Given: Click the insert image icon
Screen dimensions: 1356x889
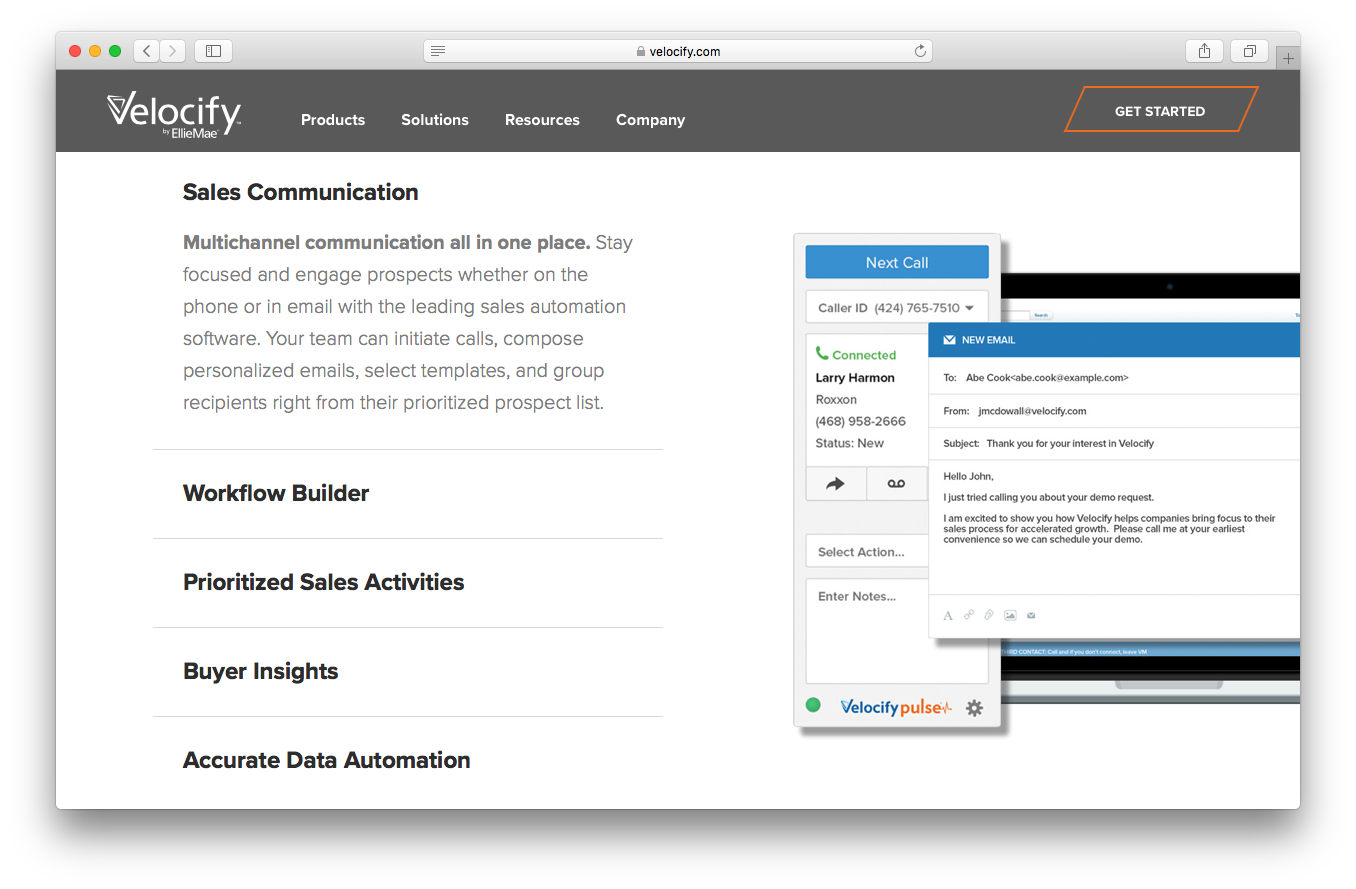Looking at the screenshot, I should 1010,615.
